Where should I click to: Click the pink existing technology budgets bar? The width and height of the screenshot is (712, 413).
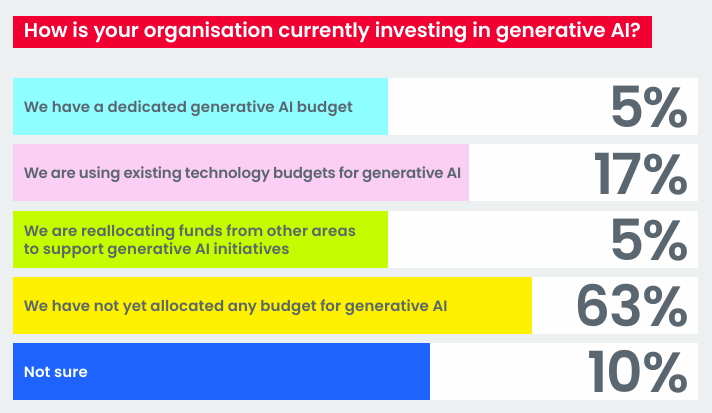coord(241,172)
